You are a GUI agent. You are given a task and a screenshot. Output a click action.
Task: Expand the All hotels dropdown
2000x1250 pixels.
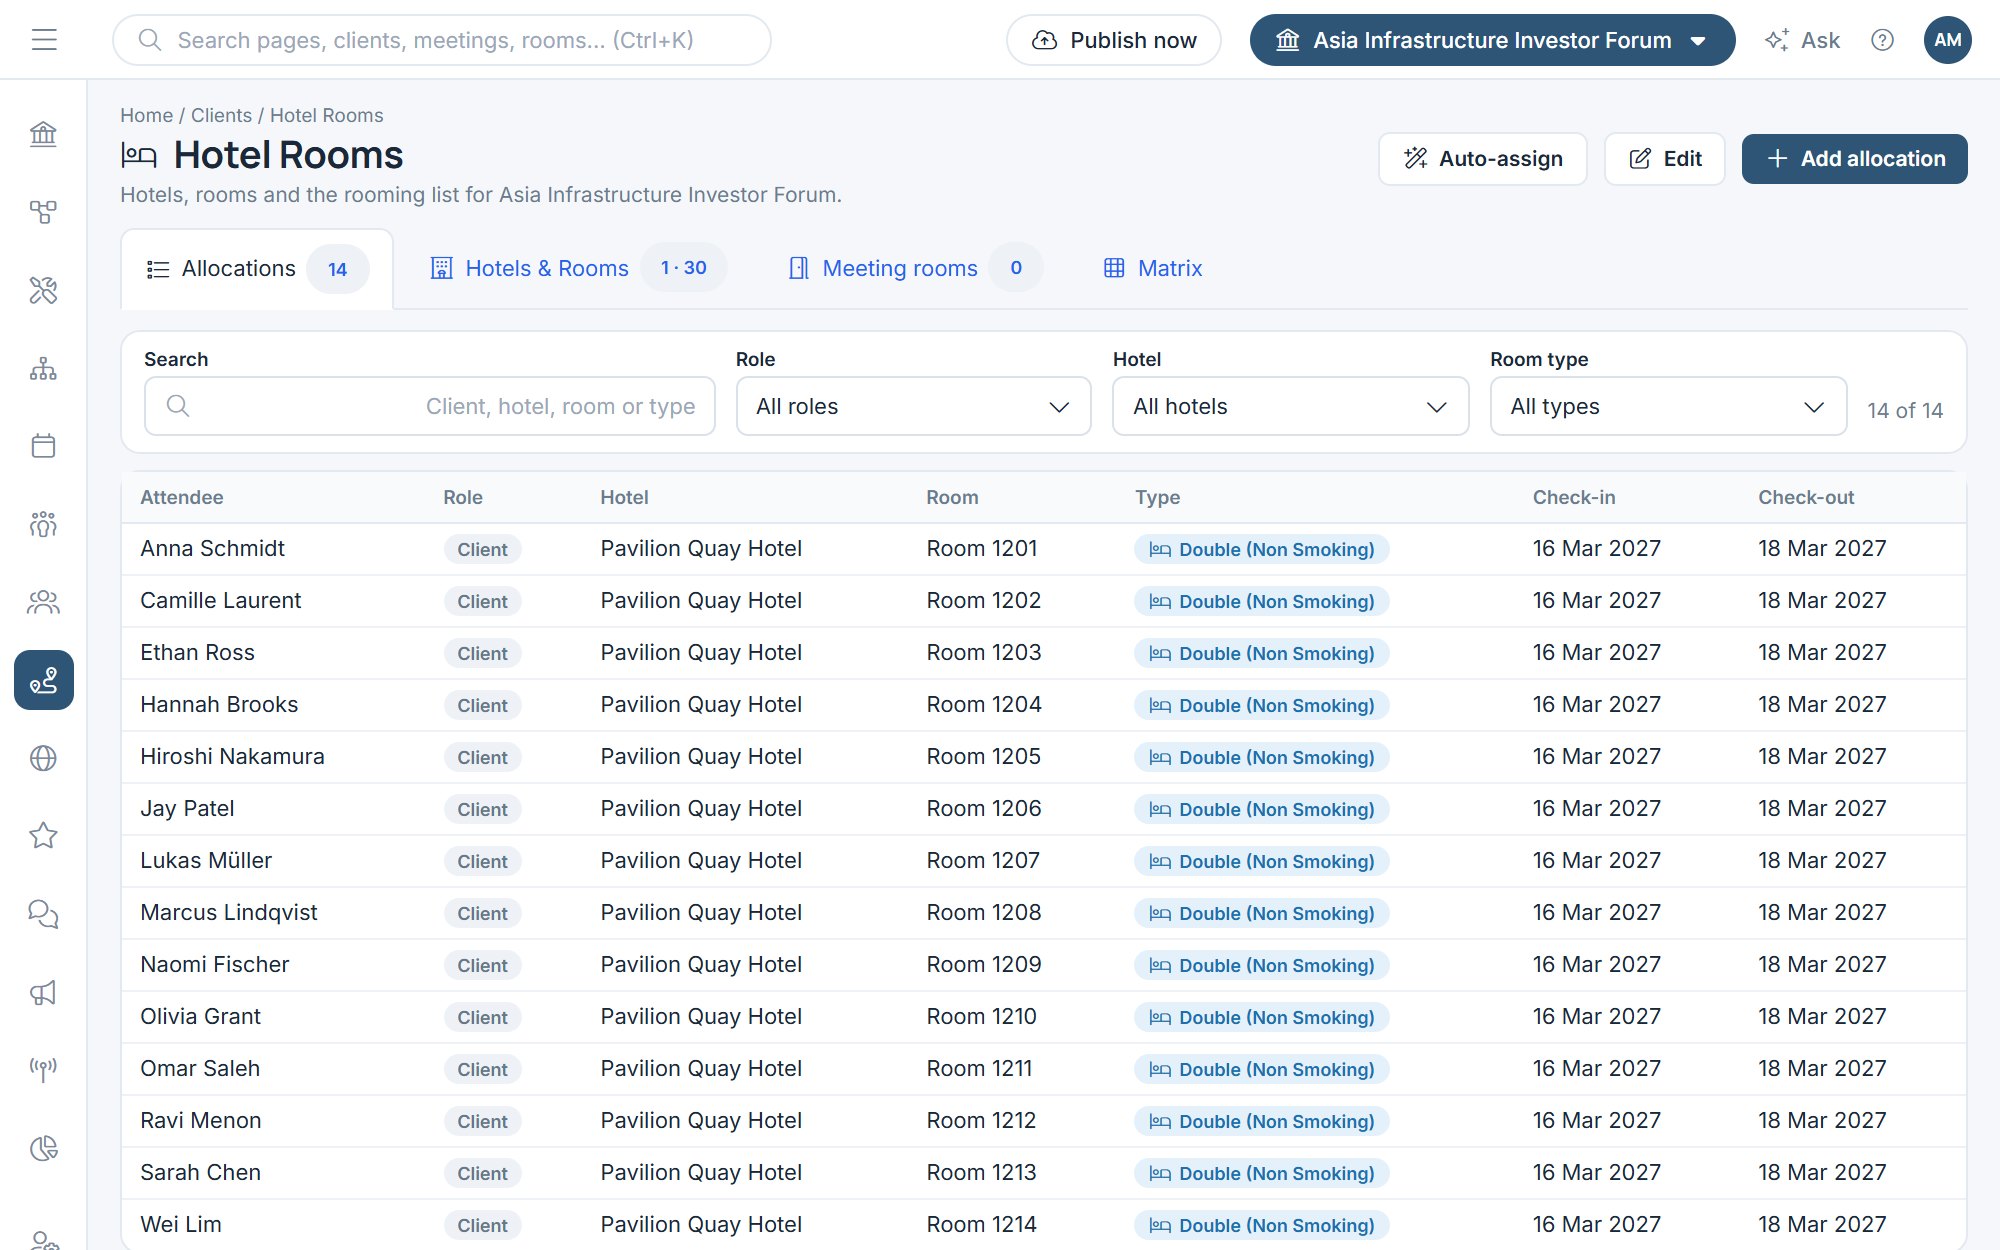(1290, 406)
